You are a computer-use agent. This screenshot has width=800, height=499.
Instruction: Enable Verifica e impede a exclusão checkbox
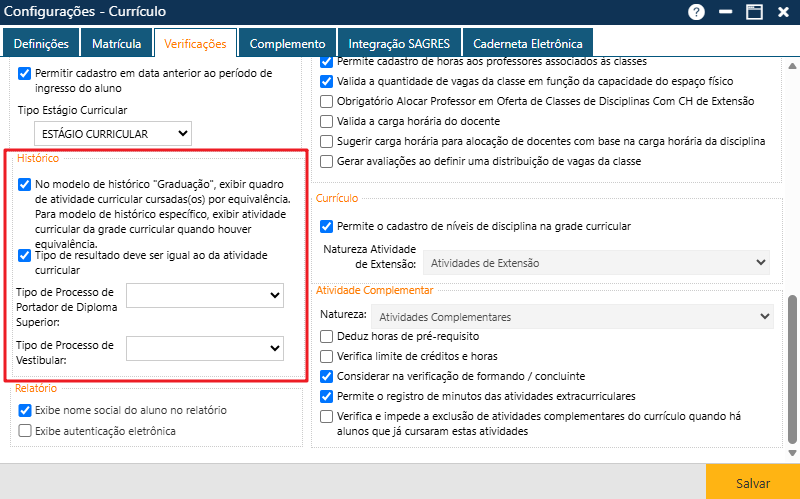point(327,416)
